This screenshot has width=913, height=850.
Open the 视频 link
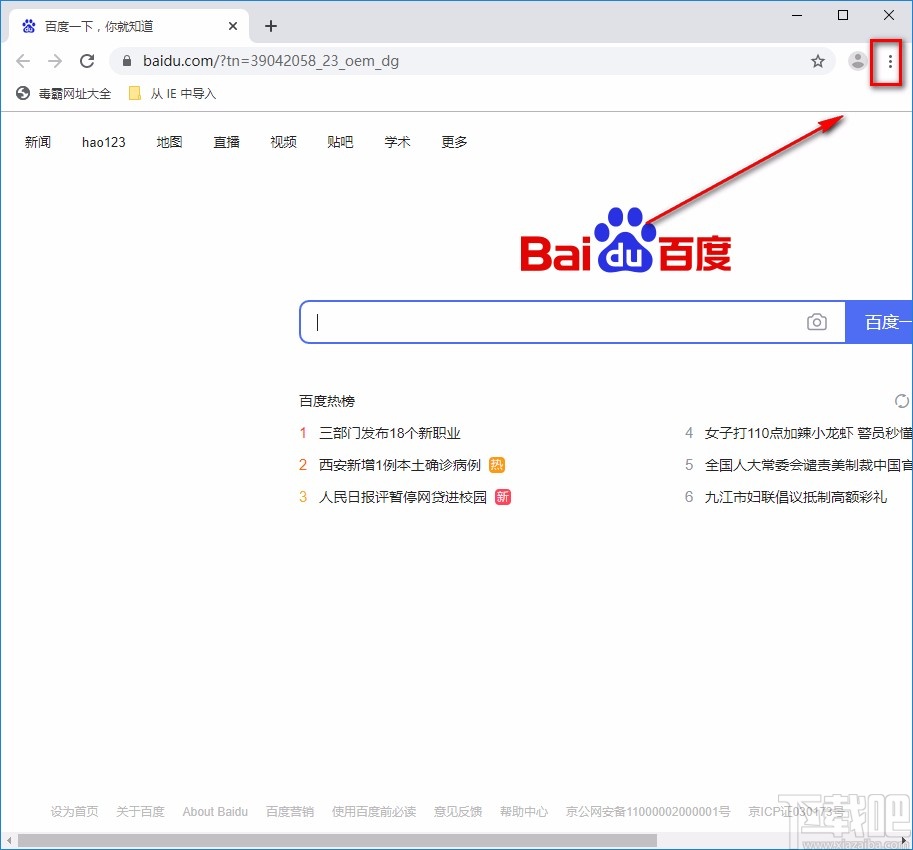coord(284,142)
